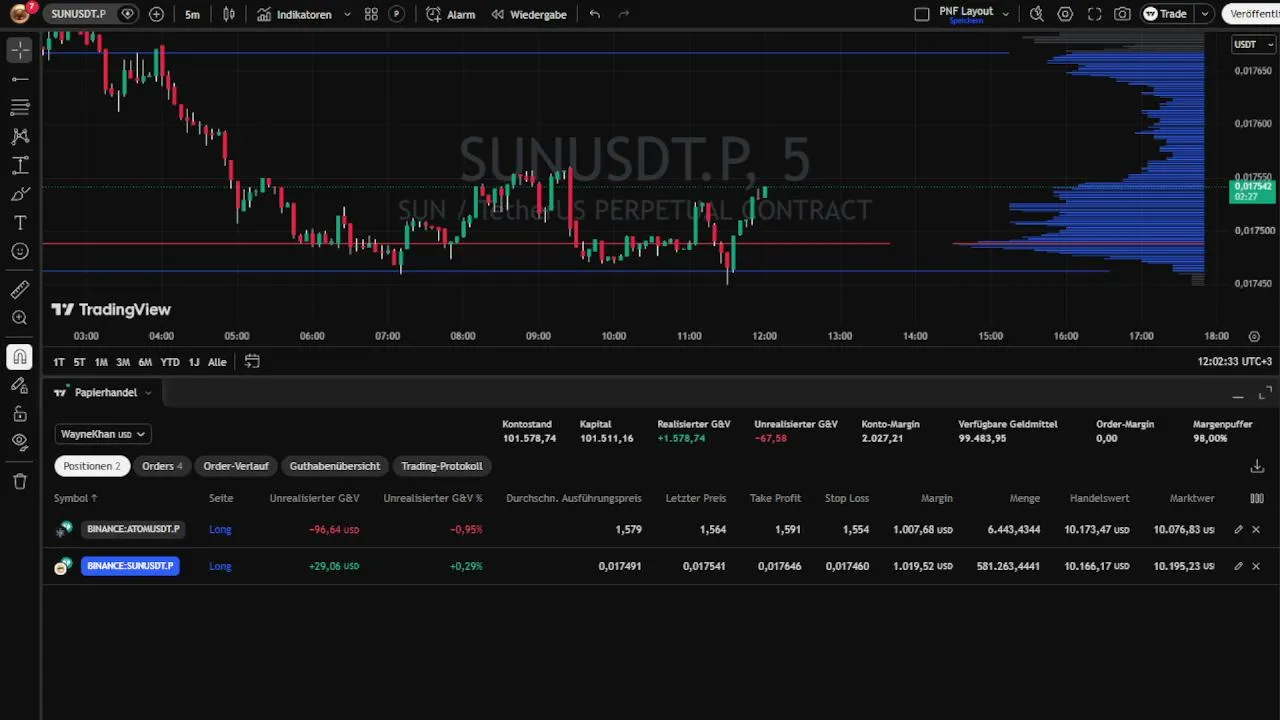This screenshot has height=720, width=1280.
Task: Open the Indikatoren dialog
Action: tap(295, 14)
